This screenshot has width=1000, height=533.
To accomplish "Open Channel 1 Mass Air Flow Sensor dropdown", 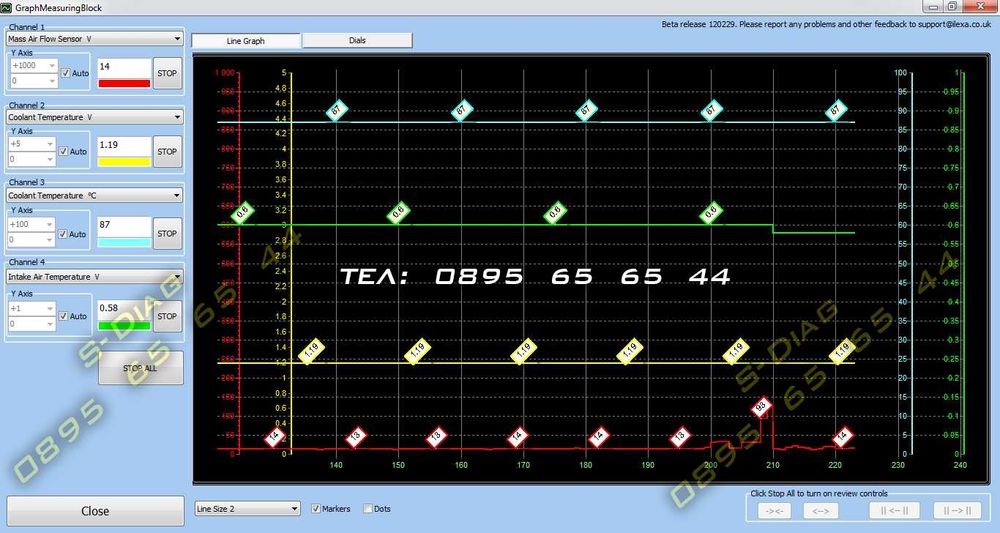I will [94, 39].
